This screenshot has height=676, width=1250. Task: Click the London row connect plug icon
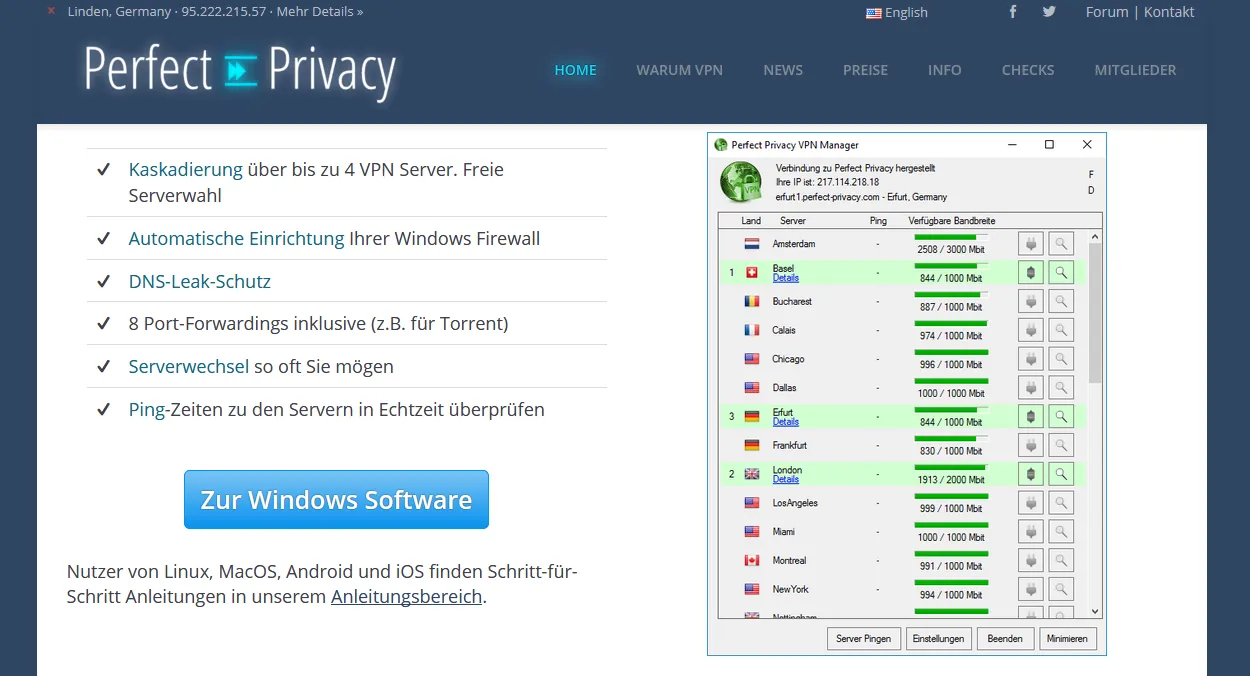pyautogui.click(x=1031, y=474)
